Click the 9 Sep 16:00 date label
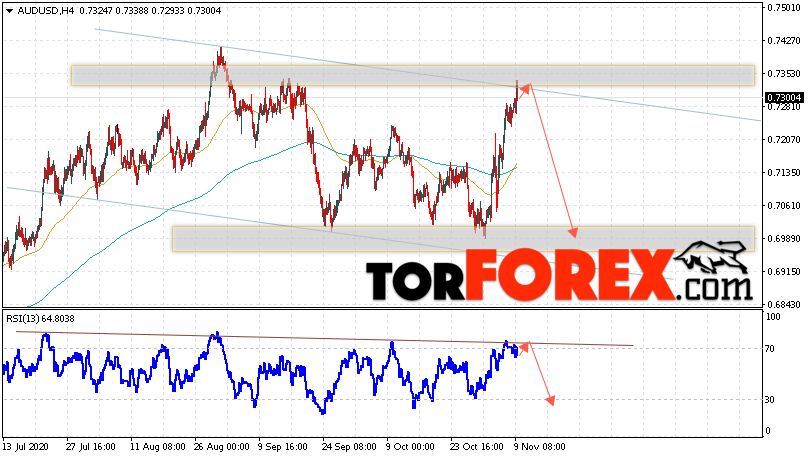 [x=283, y=446]
